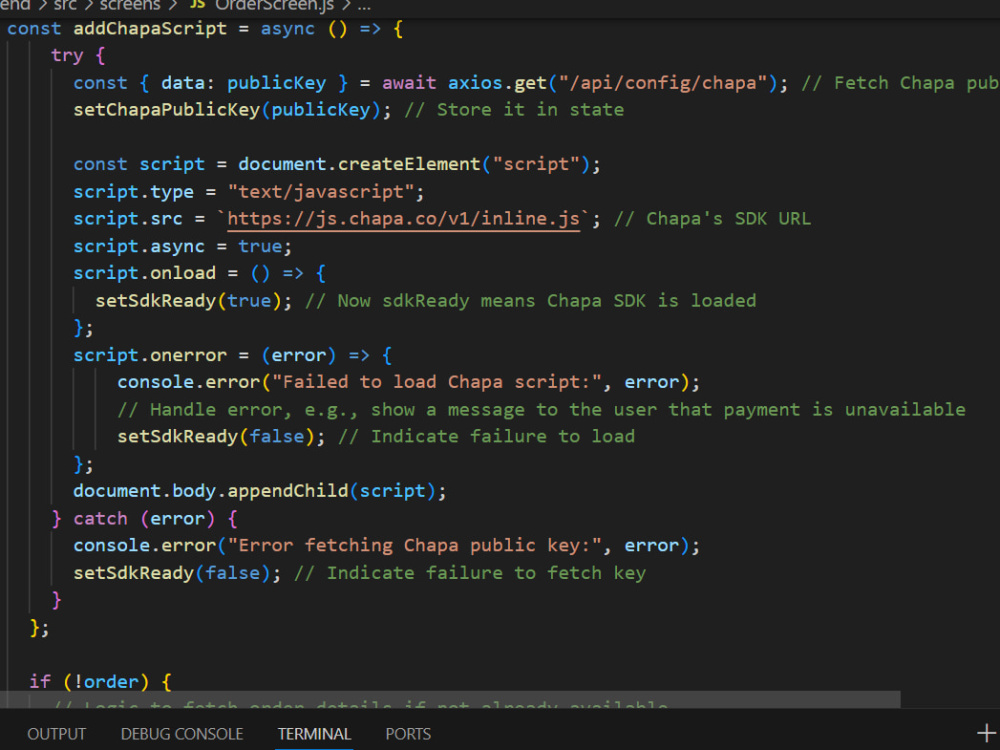1000x750 pixels.
Task: Click the horizontal scrollbar under the editor
Action: pyautogui.click(x=450, y=699)
